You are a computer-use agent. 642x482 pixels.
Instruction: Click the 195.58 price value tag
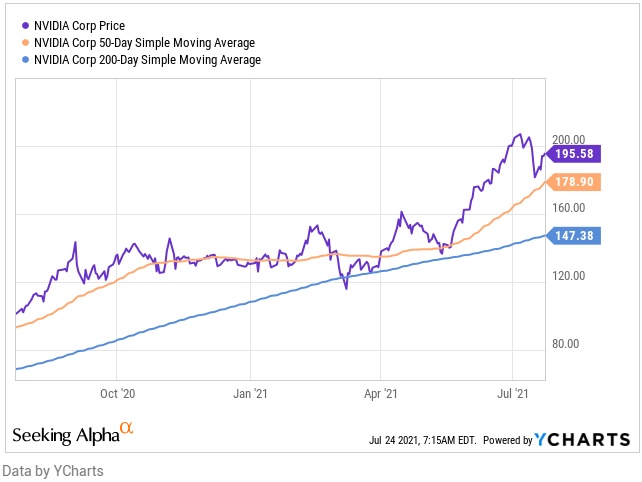point(577,153)
